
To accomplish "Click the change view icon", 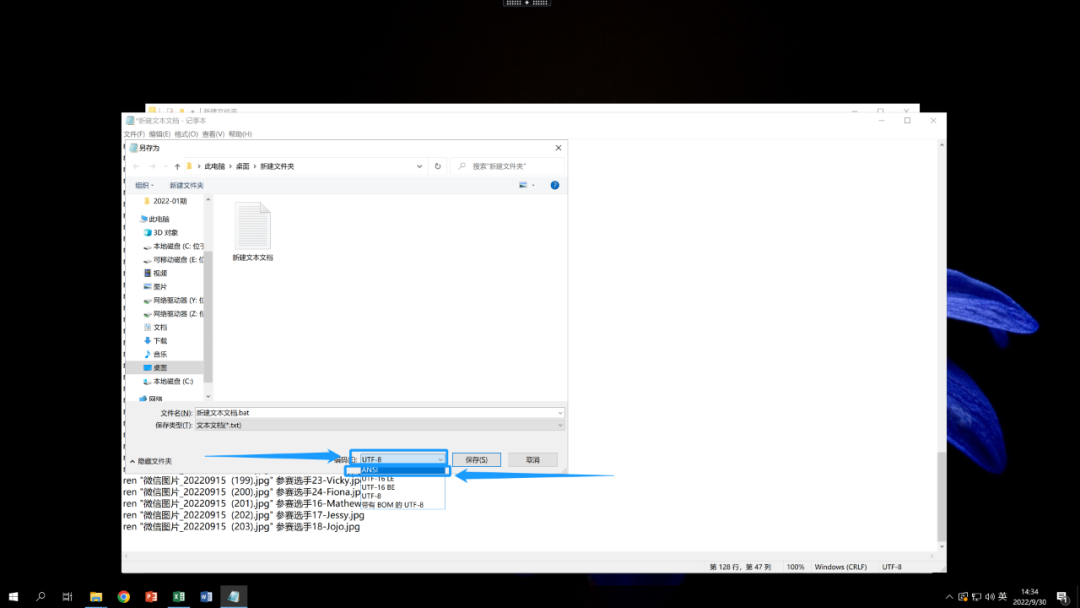I will pyautogui.click(x=523, y=185).
